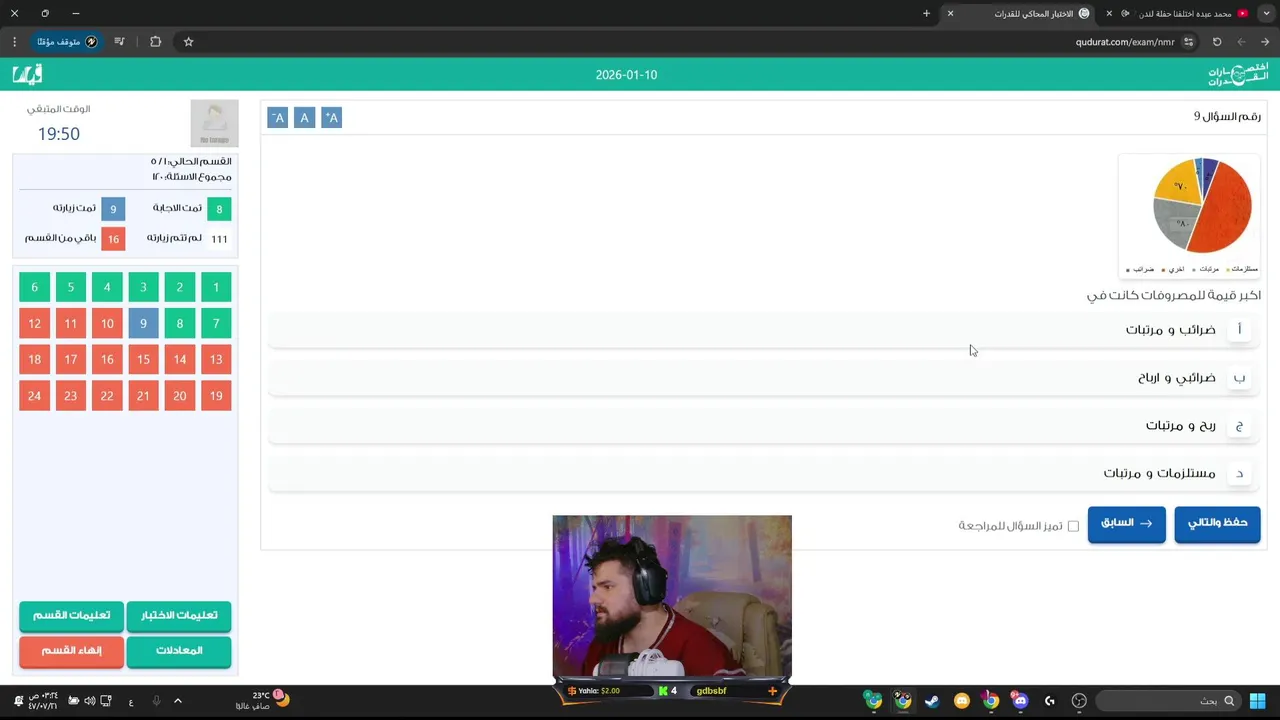Go to the previous question with السابق
The image size is (1280, 720).
pyautogui.click(x=1126, y=523)
